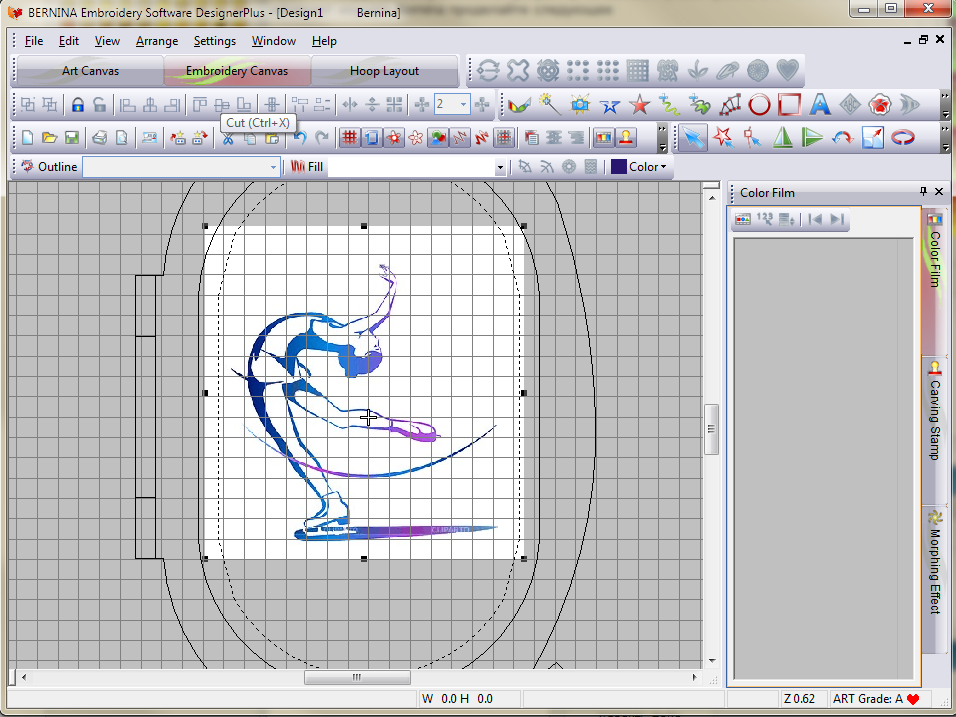Click the Lock padlock icon

[77, 105]
